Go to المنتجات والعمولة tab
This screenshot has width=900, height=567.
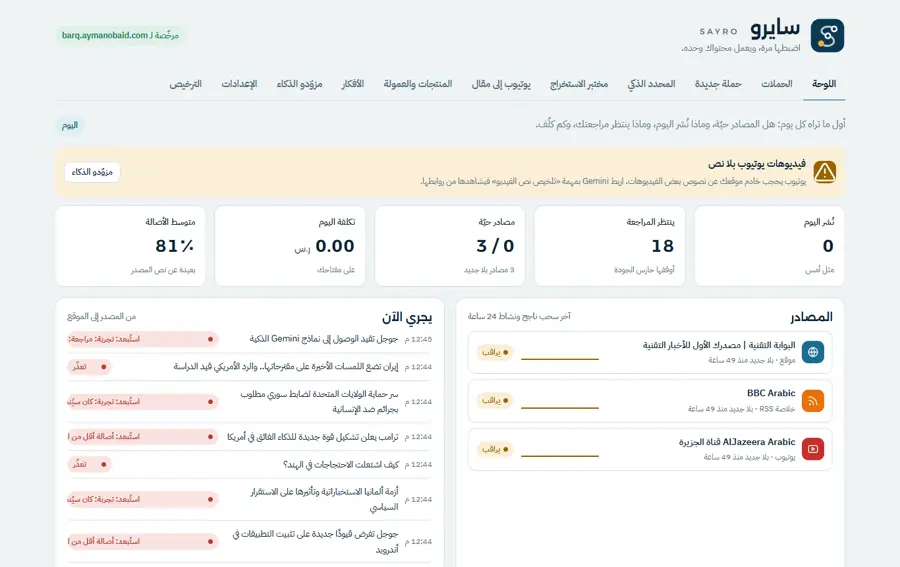pos(418,84)
